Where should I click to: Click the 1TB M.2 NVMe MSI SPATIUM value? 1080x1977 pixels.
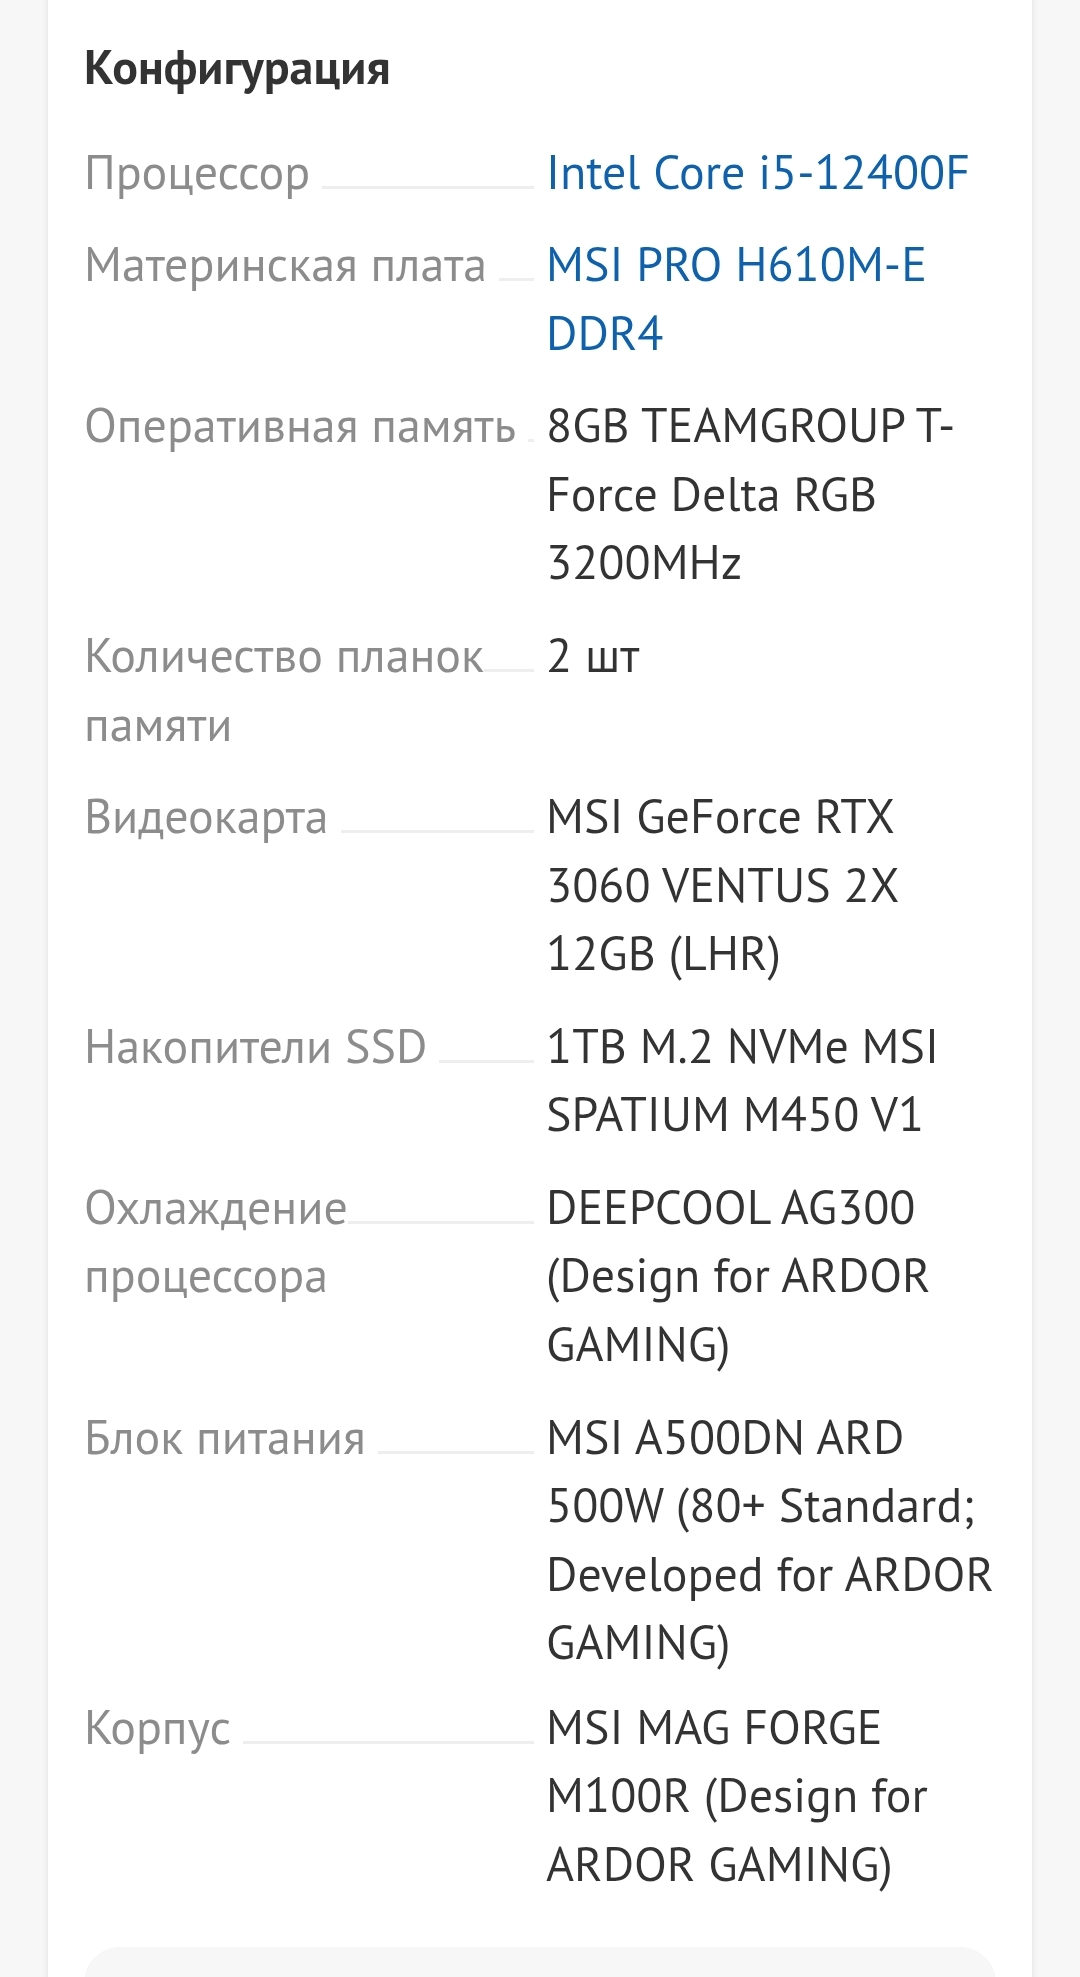pyautogui.click(x=741, y=1081)
